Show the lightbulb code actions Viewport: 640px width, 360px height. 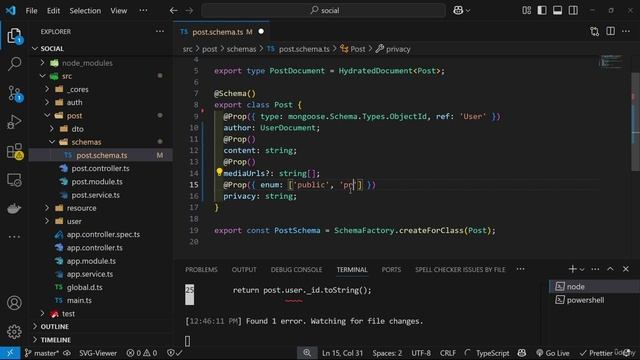[x=219, y=172]
